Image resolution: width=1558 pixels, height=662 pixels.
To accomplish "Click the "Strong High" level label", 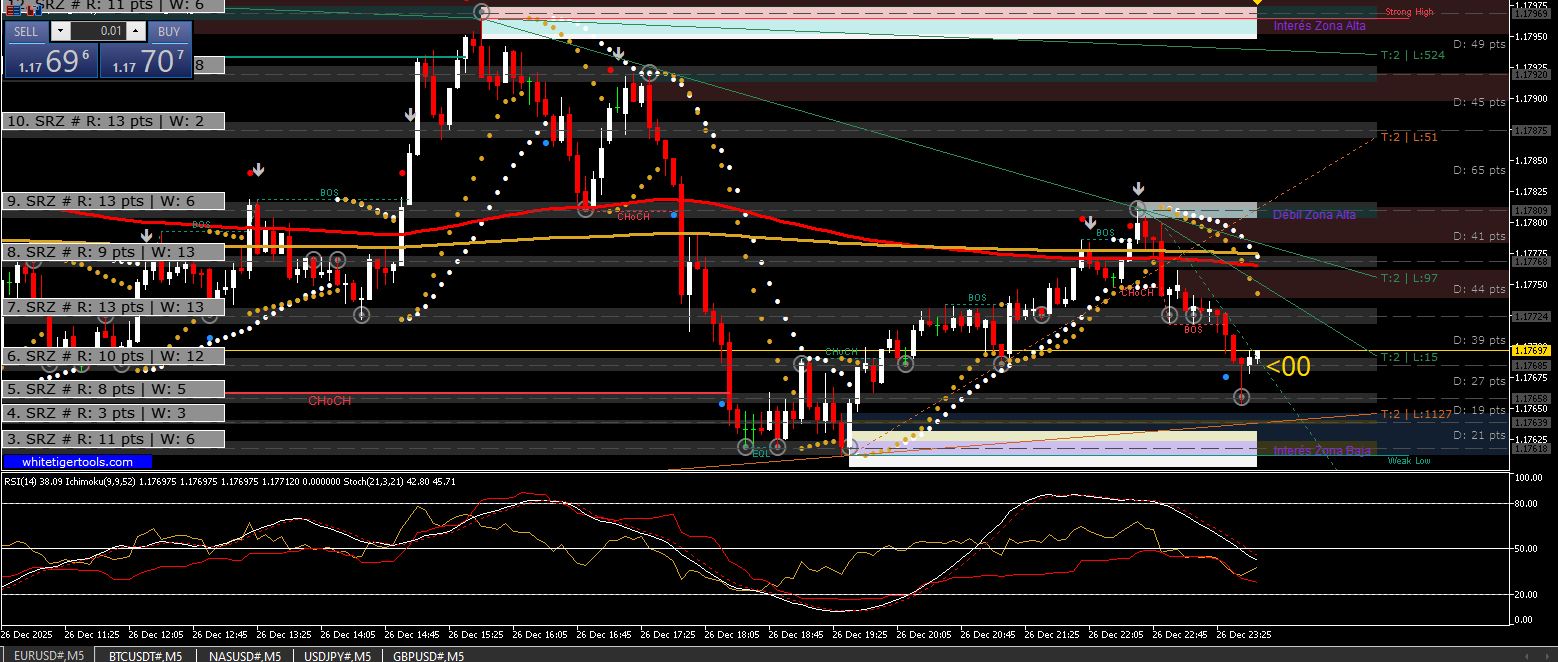I will tap(1409, 12).
